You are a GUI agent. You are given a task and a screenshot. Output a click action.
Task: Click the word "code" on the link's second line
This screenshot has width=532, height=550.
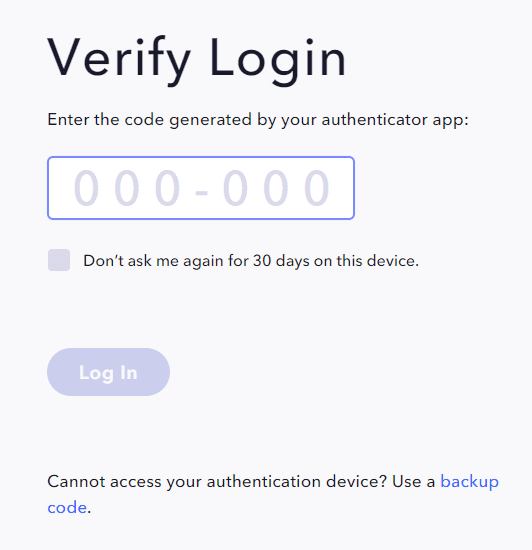[67, 508]
